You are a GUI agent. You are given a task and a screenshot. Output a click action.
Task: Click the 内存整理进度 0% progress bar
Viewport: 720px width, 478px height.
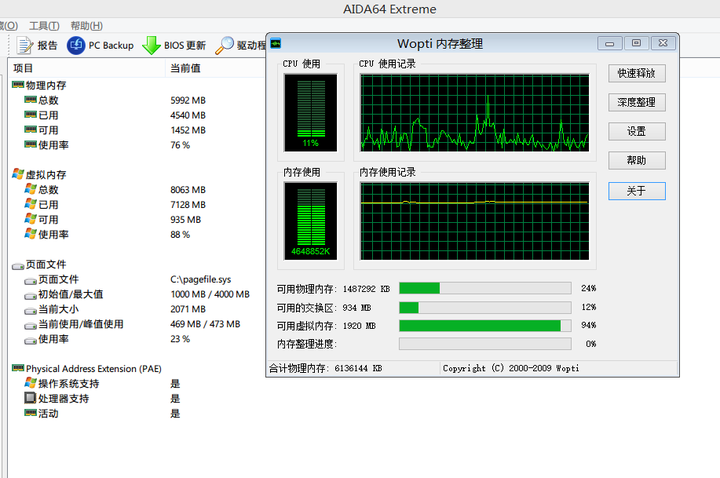(x=485, y=344)
